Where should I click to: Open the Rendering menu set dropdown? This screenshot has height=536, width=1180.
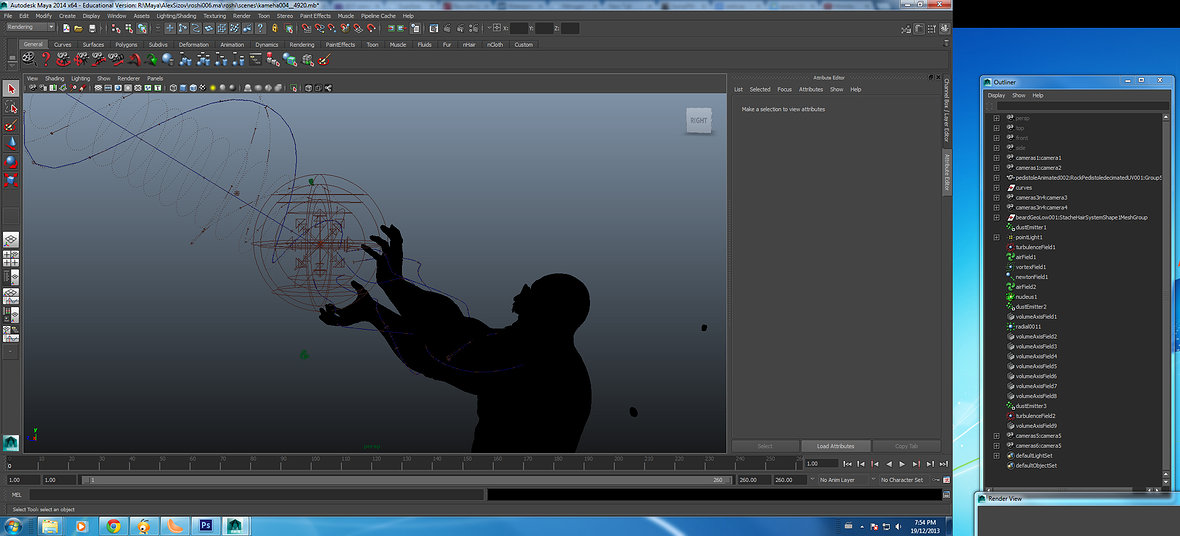click(x=30, y=28)
